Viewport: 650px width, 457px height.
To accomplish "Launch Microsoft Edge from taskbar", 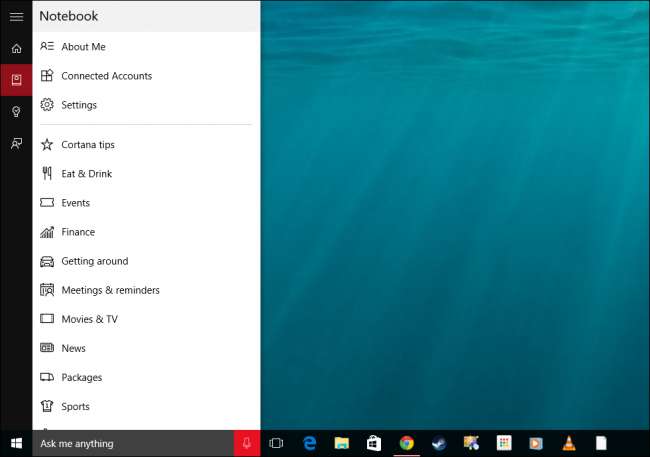I will 310,443.
